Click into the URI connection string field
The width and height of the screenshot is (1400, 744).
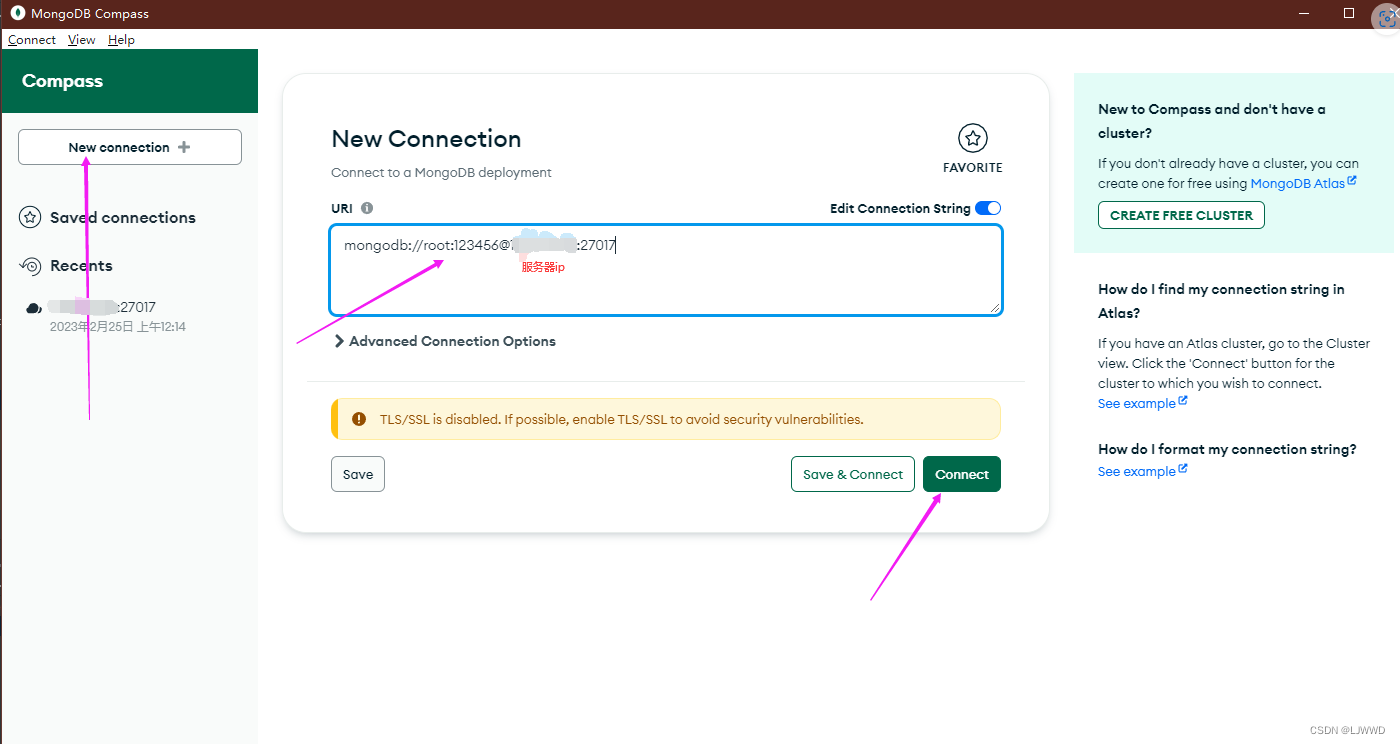coord(666,270)
